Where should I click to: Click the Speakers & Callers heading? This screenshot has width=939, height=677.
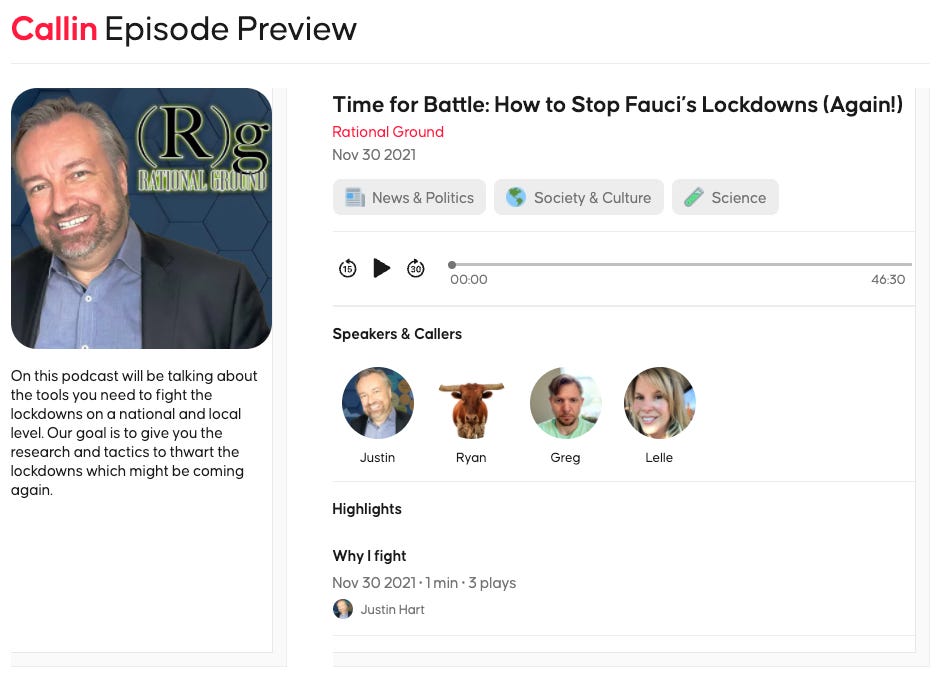tap(397, 334)
